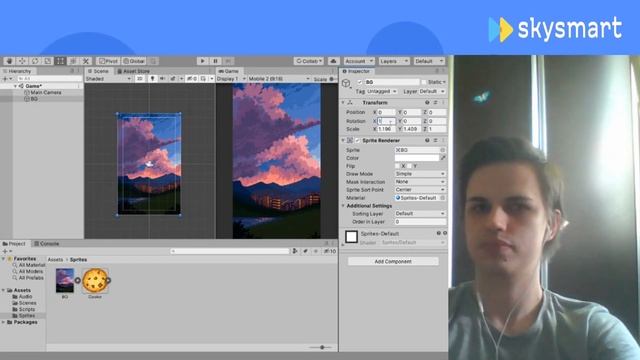The image size is (640, 360).
Task: Collapse the Additional Settings section
Action: pyautogui.click(x=343, y=206)
